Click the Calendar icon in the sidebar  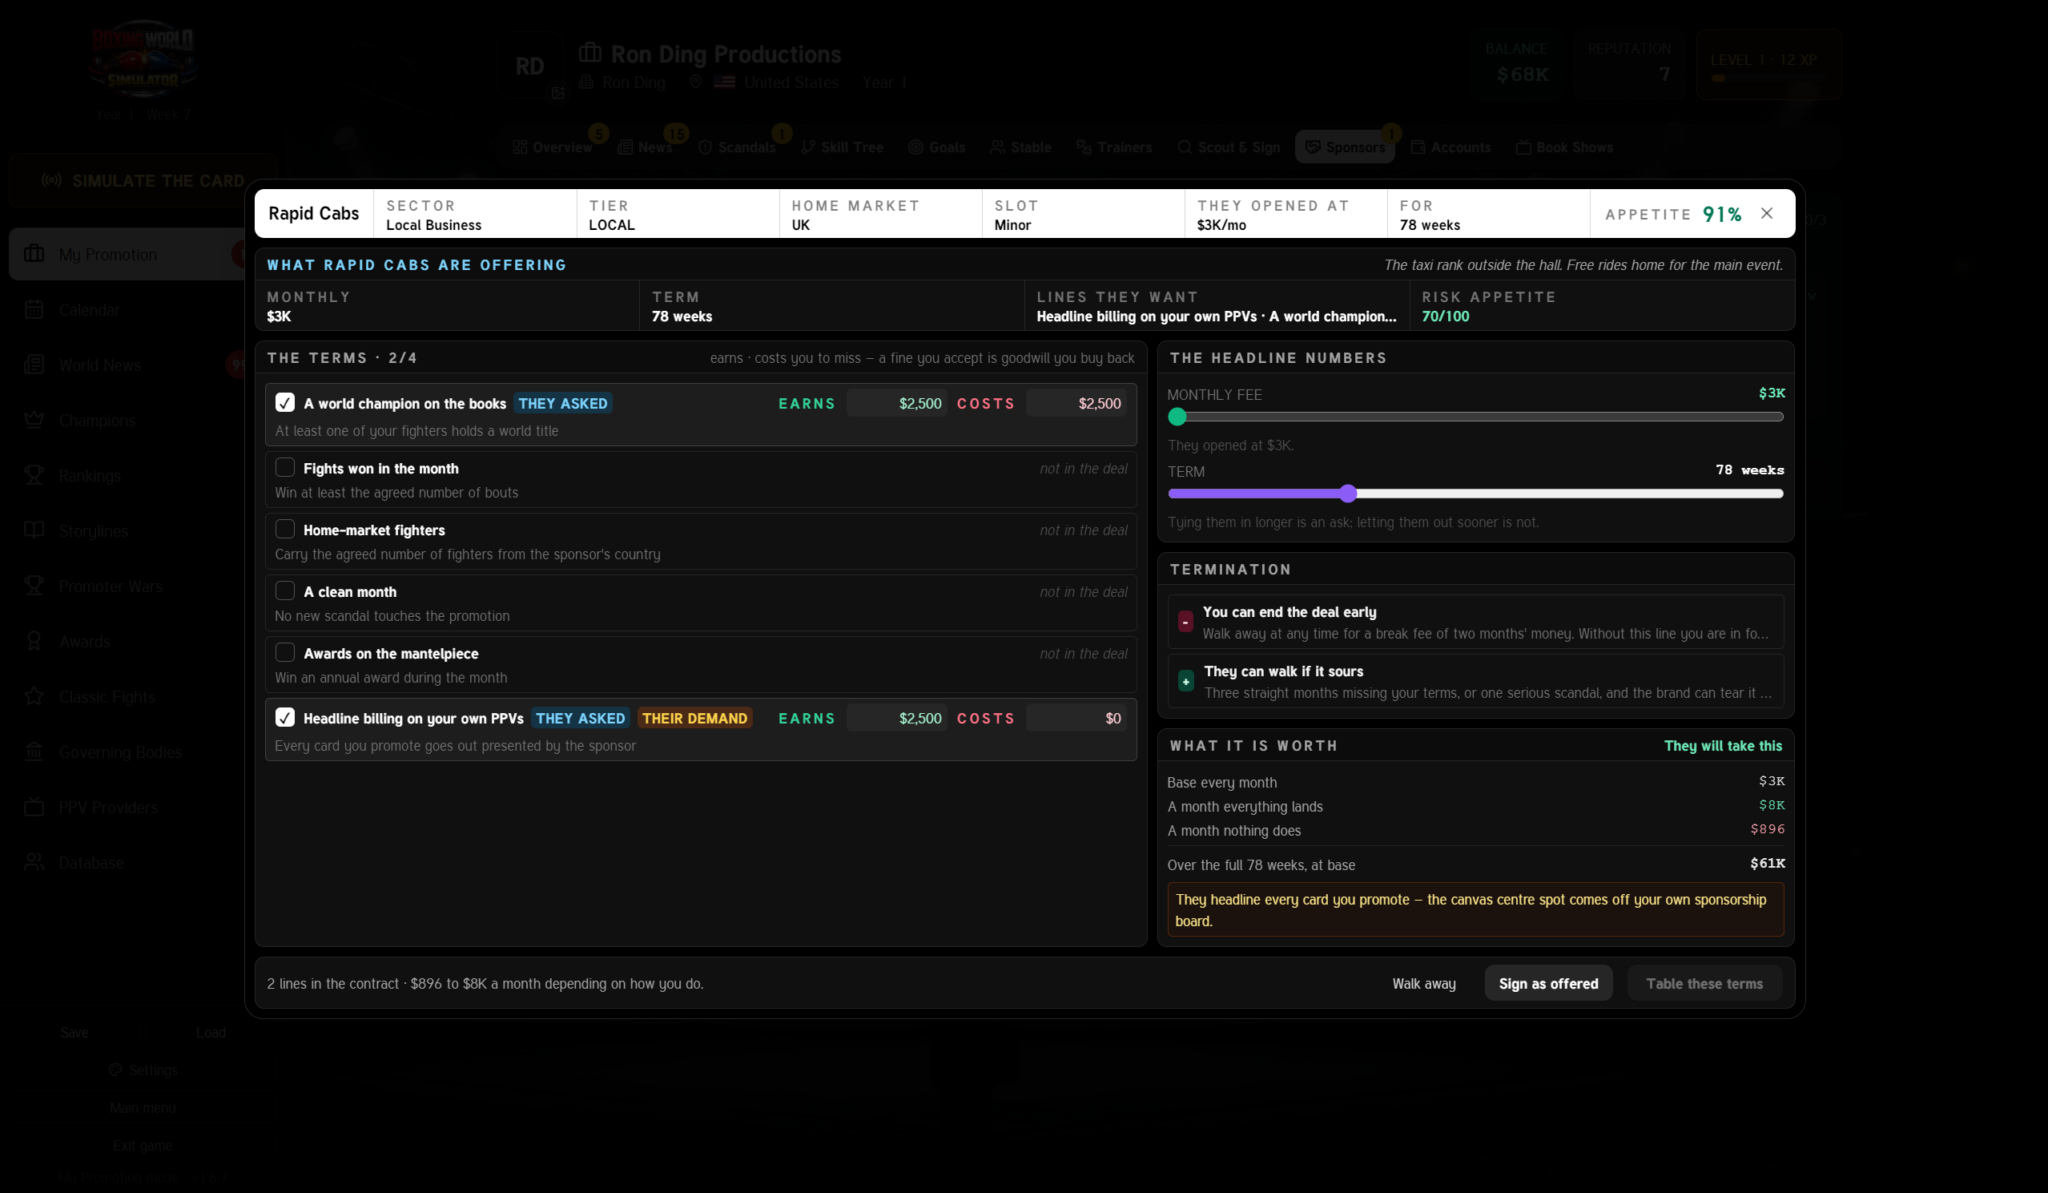pyautogui.click(x=34, y=310)
